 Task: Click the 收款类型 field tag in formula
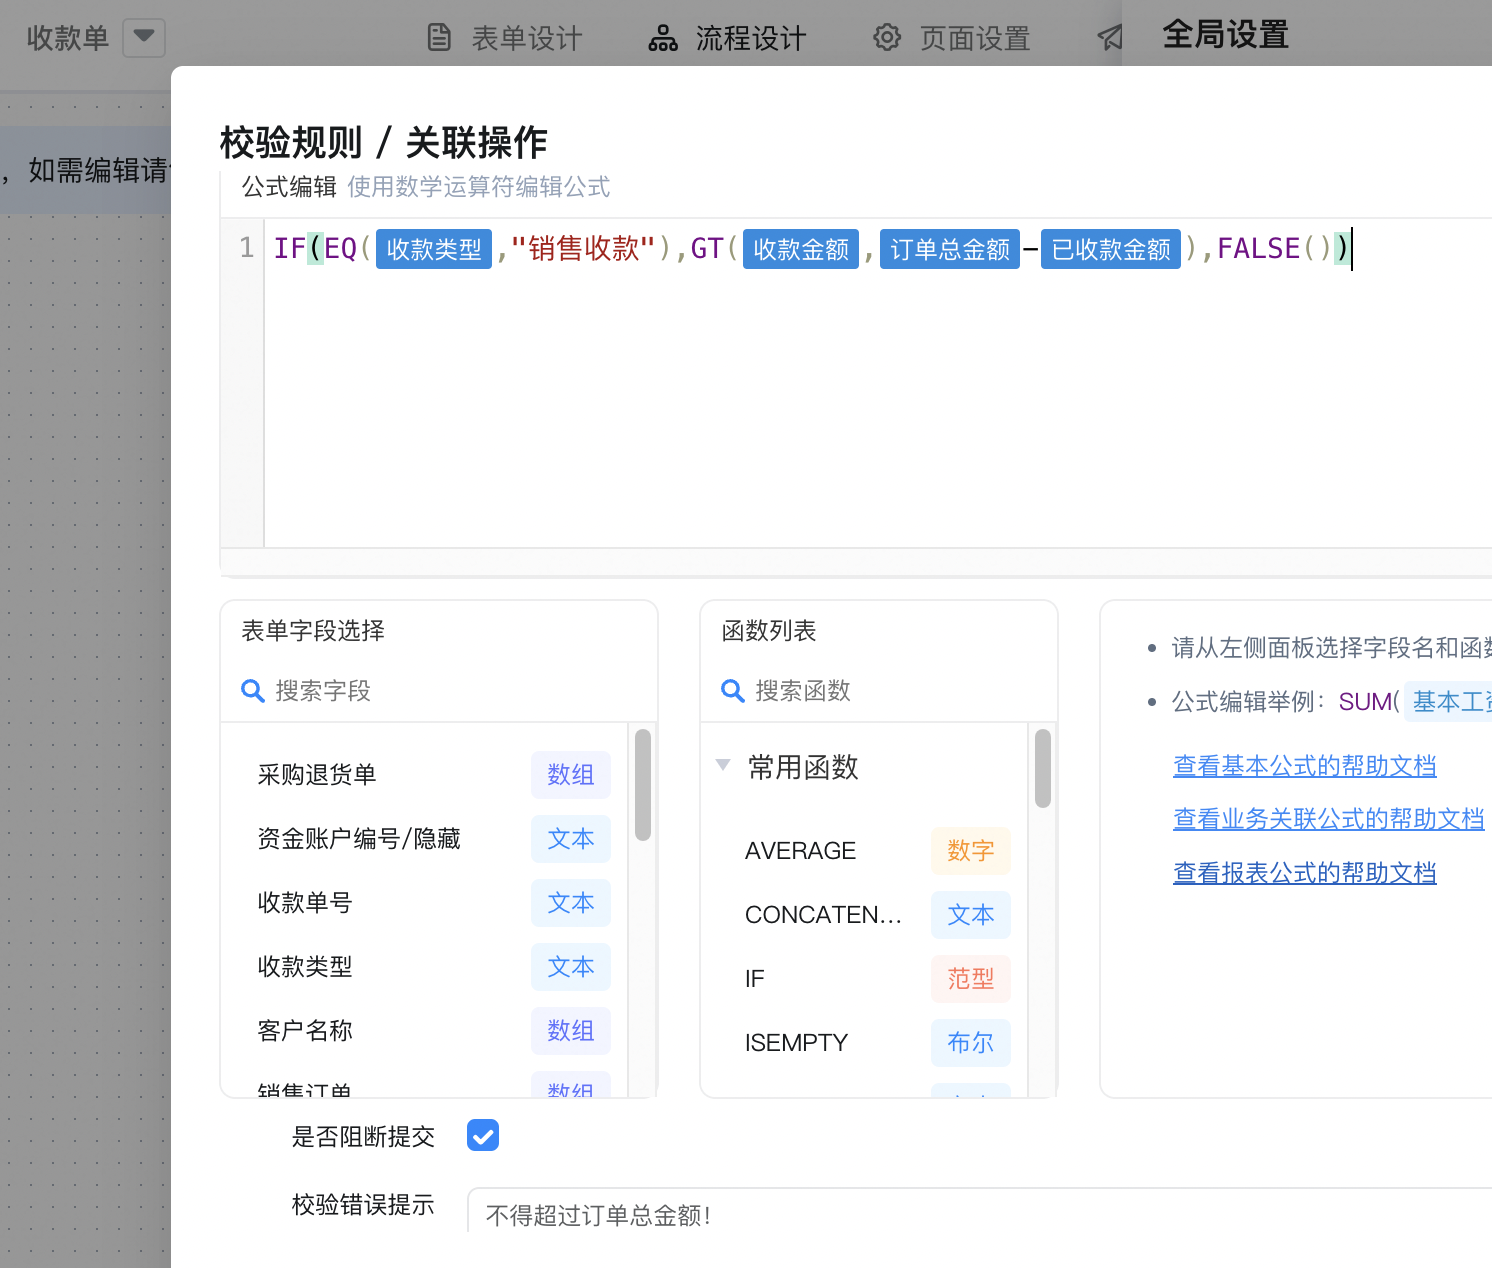click(x=434, y=249)
